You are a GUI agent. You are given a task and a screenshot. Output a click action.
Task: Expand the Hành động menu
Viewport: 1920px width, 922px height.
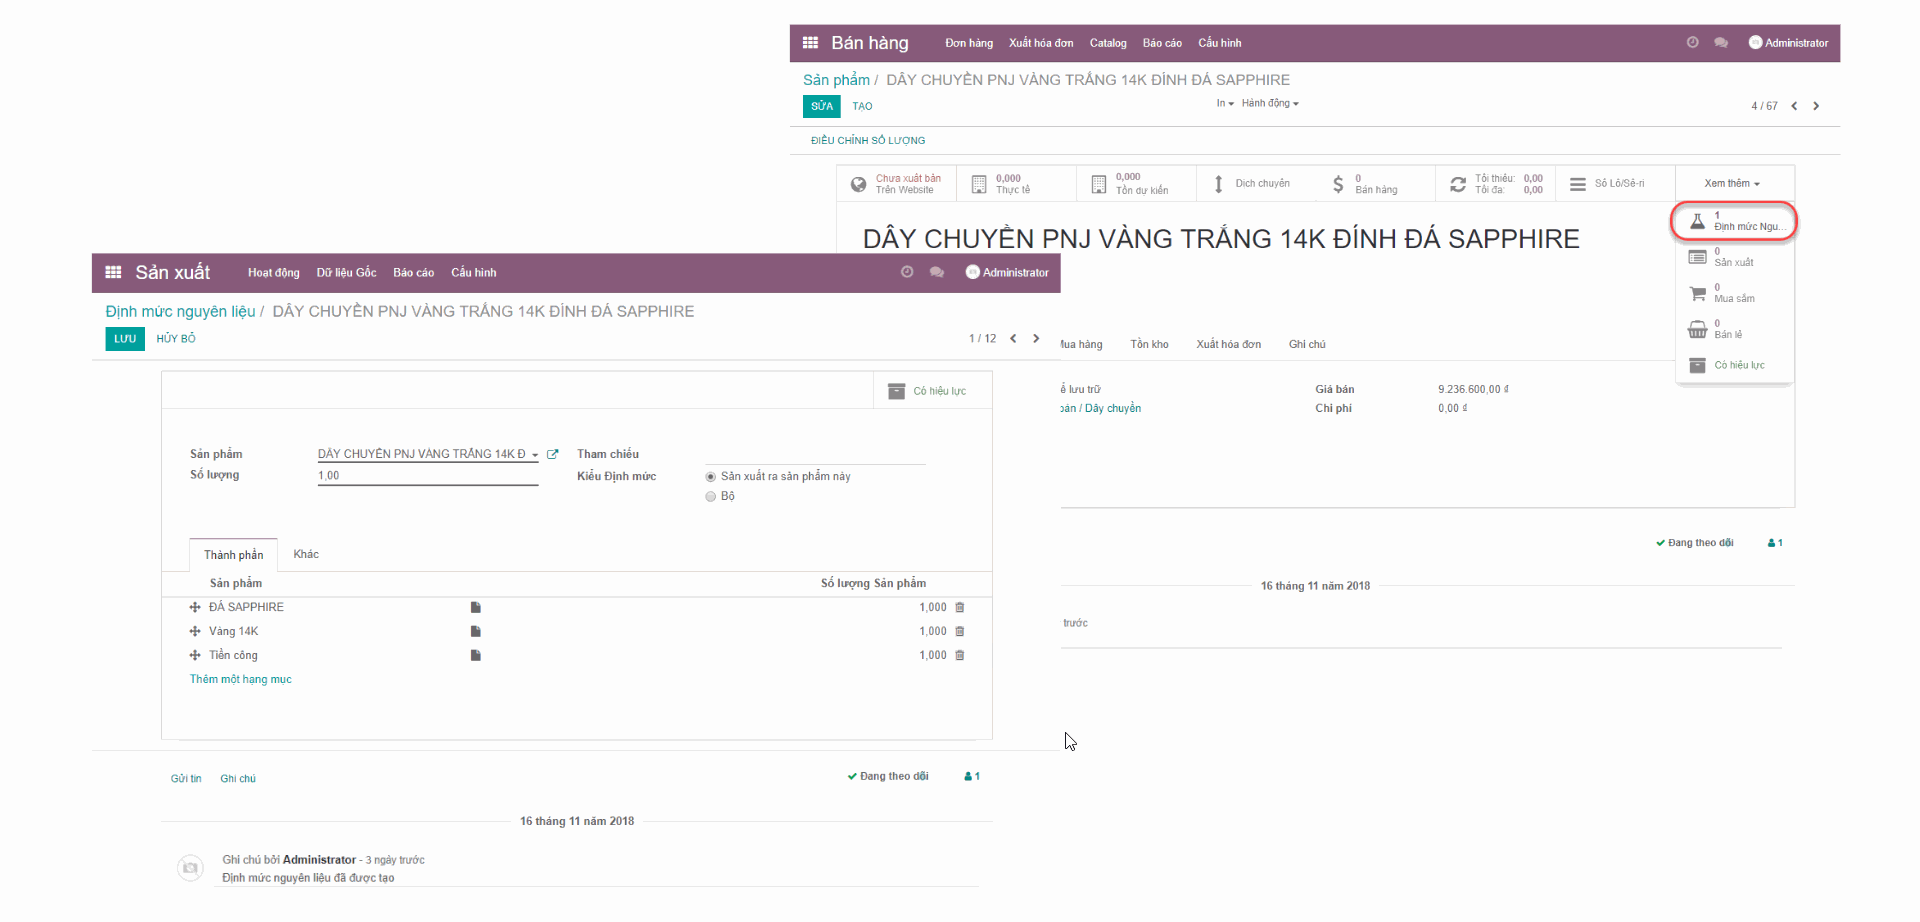(1266, 103)
